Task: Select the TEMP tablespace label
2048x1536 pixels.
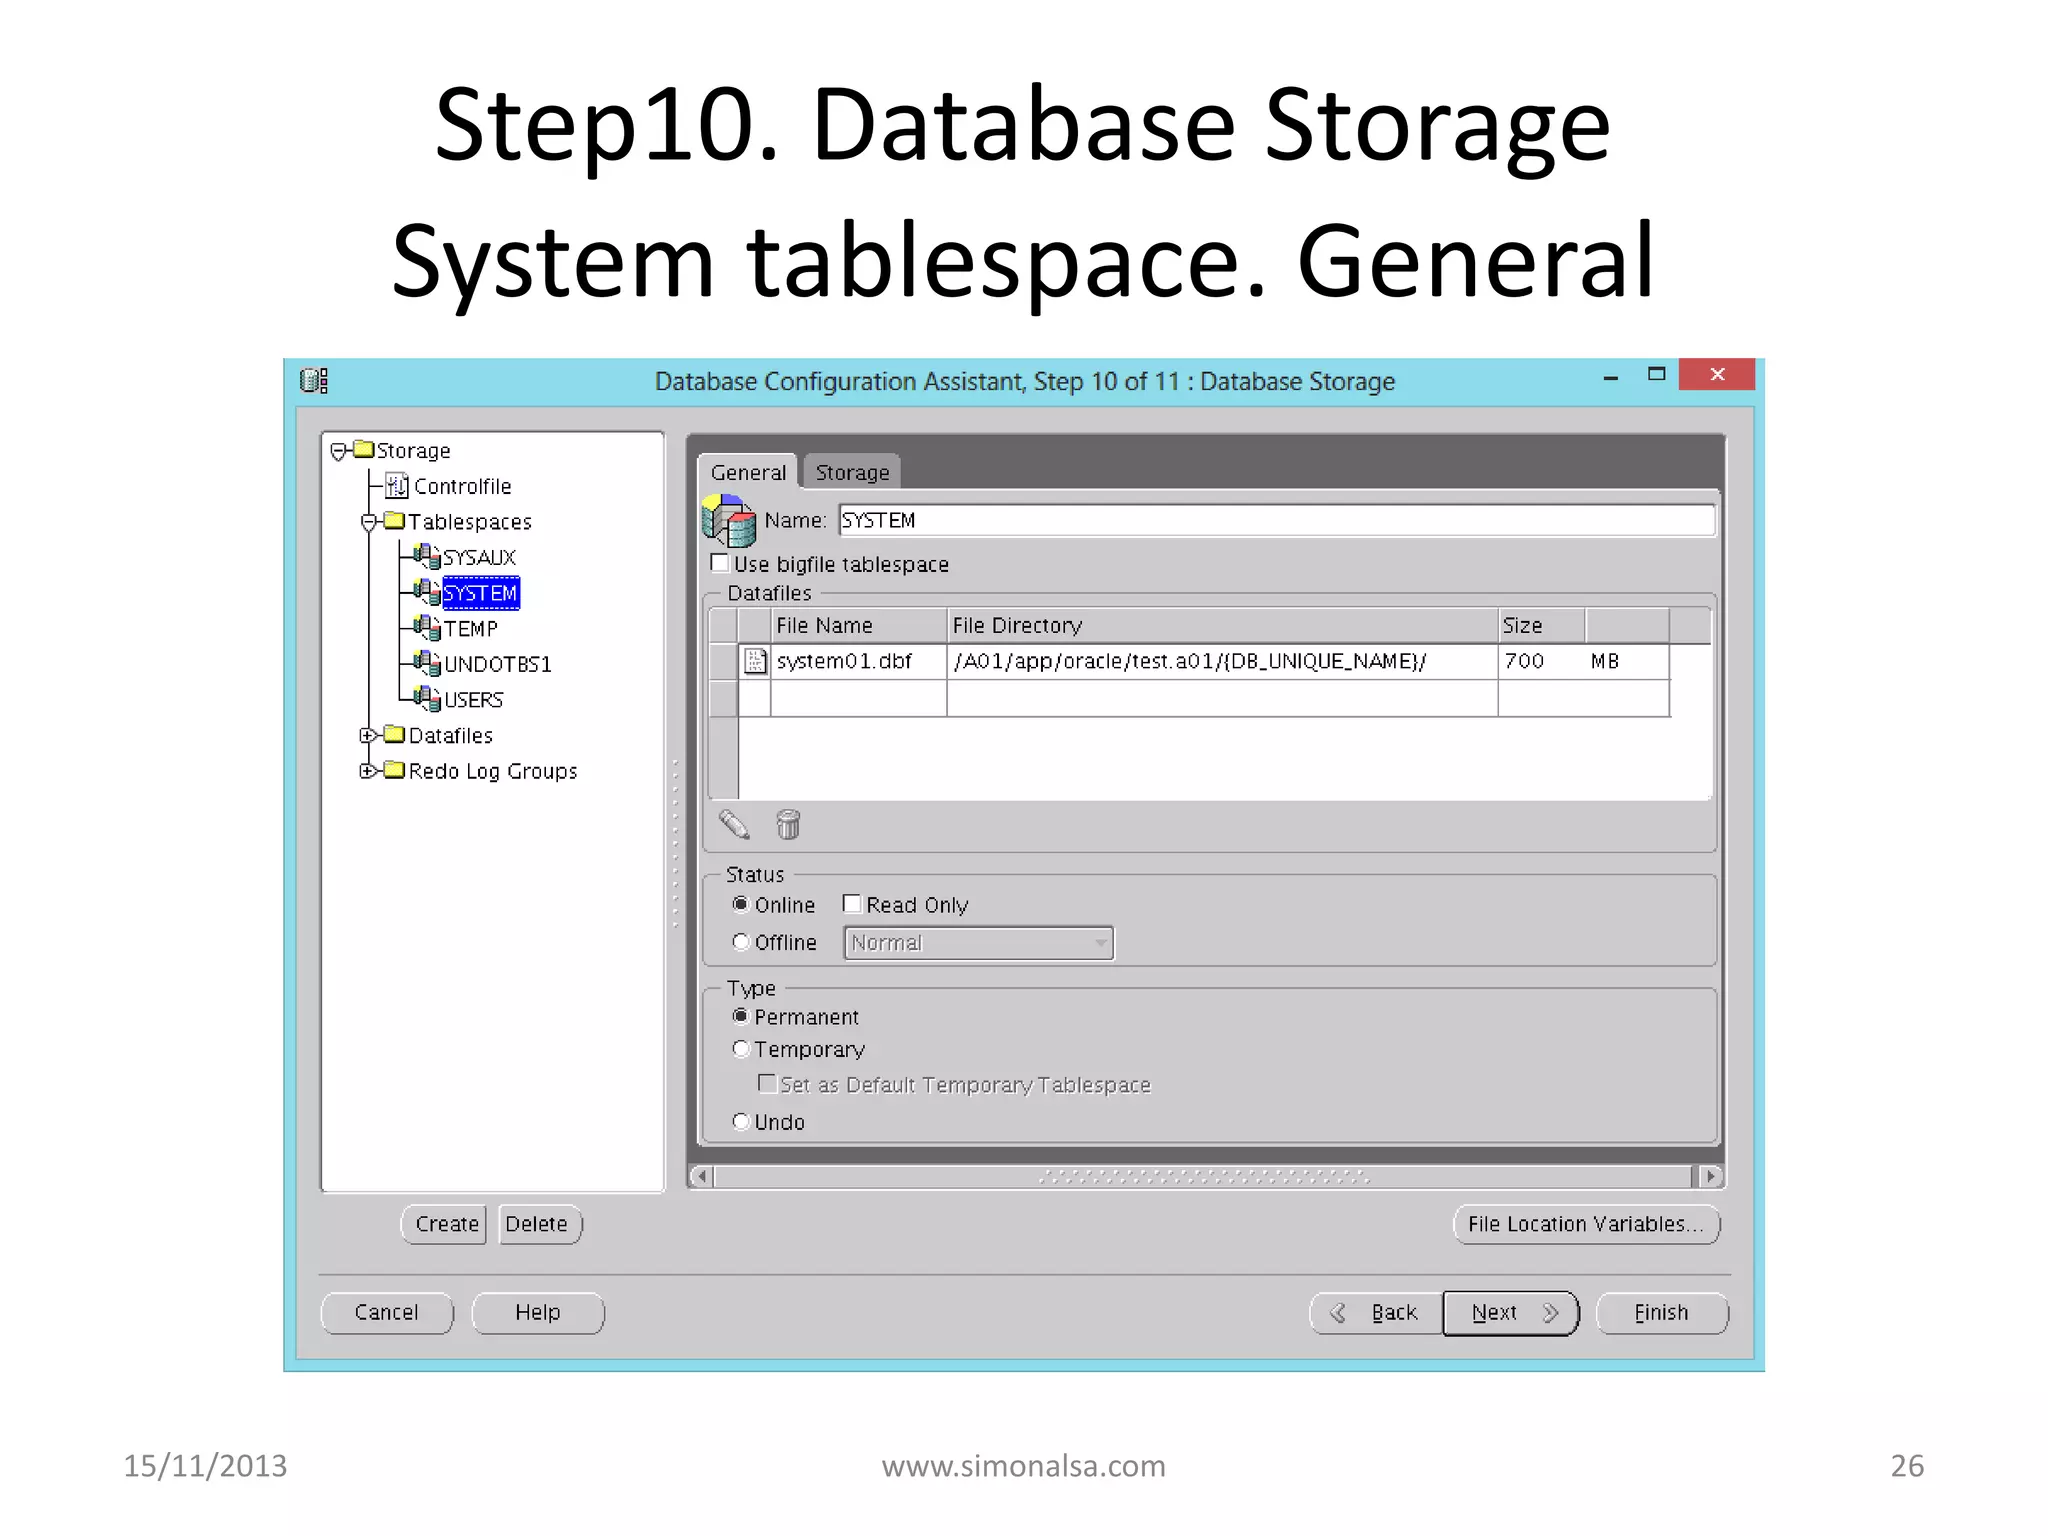Action: (x=471, y=629)
